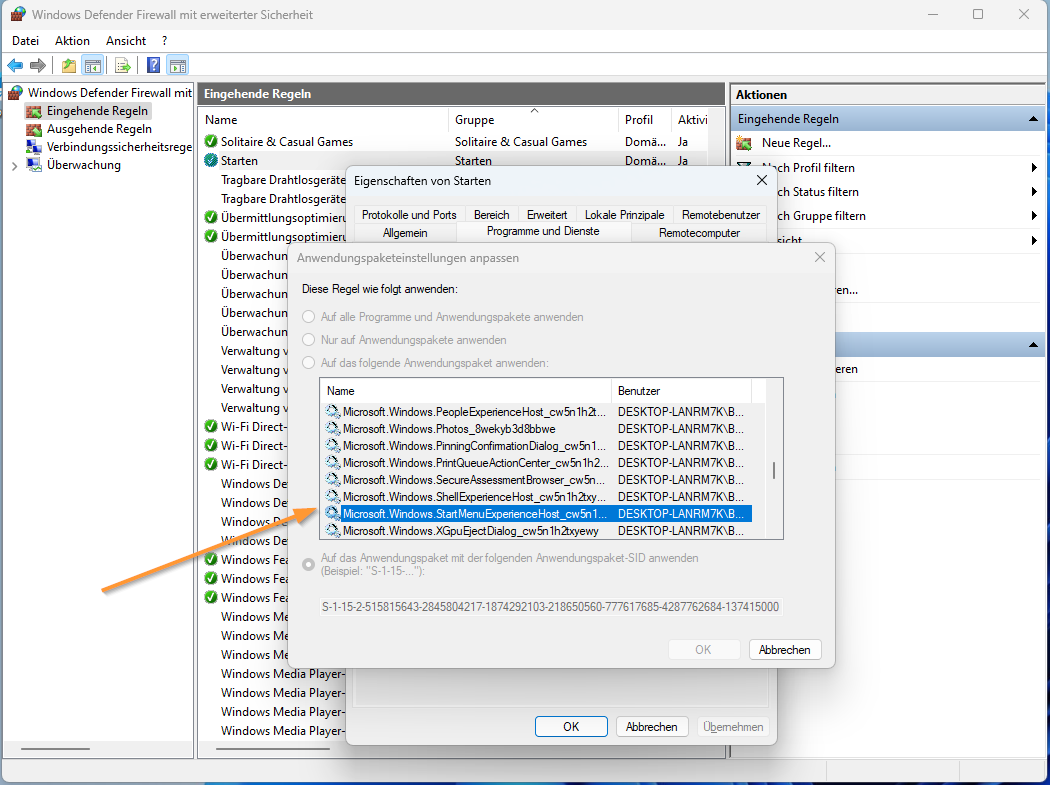The image size is (1050, 785).
Task: Click the package list vertical scrollbar thumb
Action: [x=774, y=470]
